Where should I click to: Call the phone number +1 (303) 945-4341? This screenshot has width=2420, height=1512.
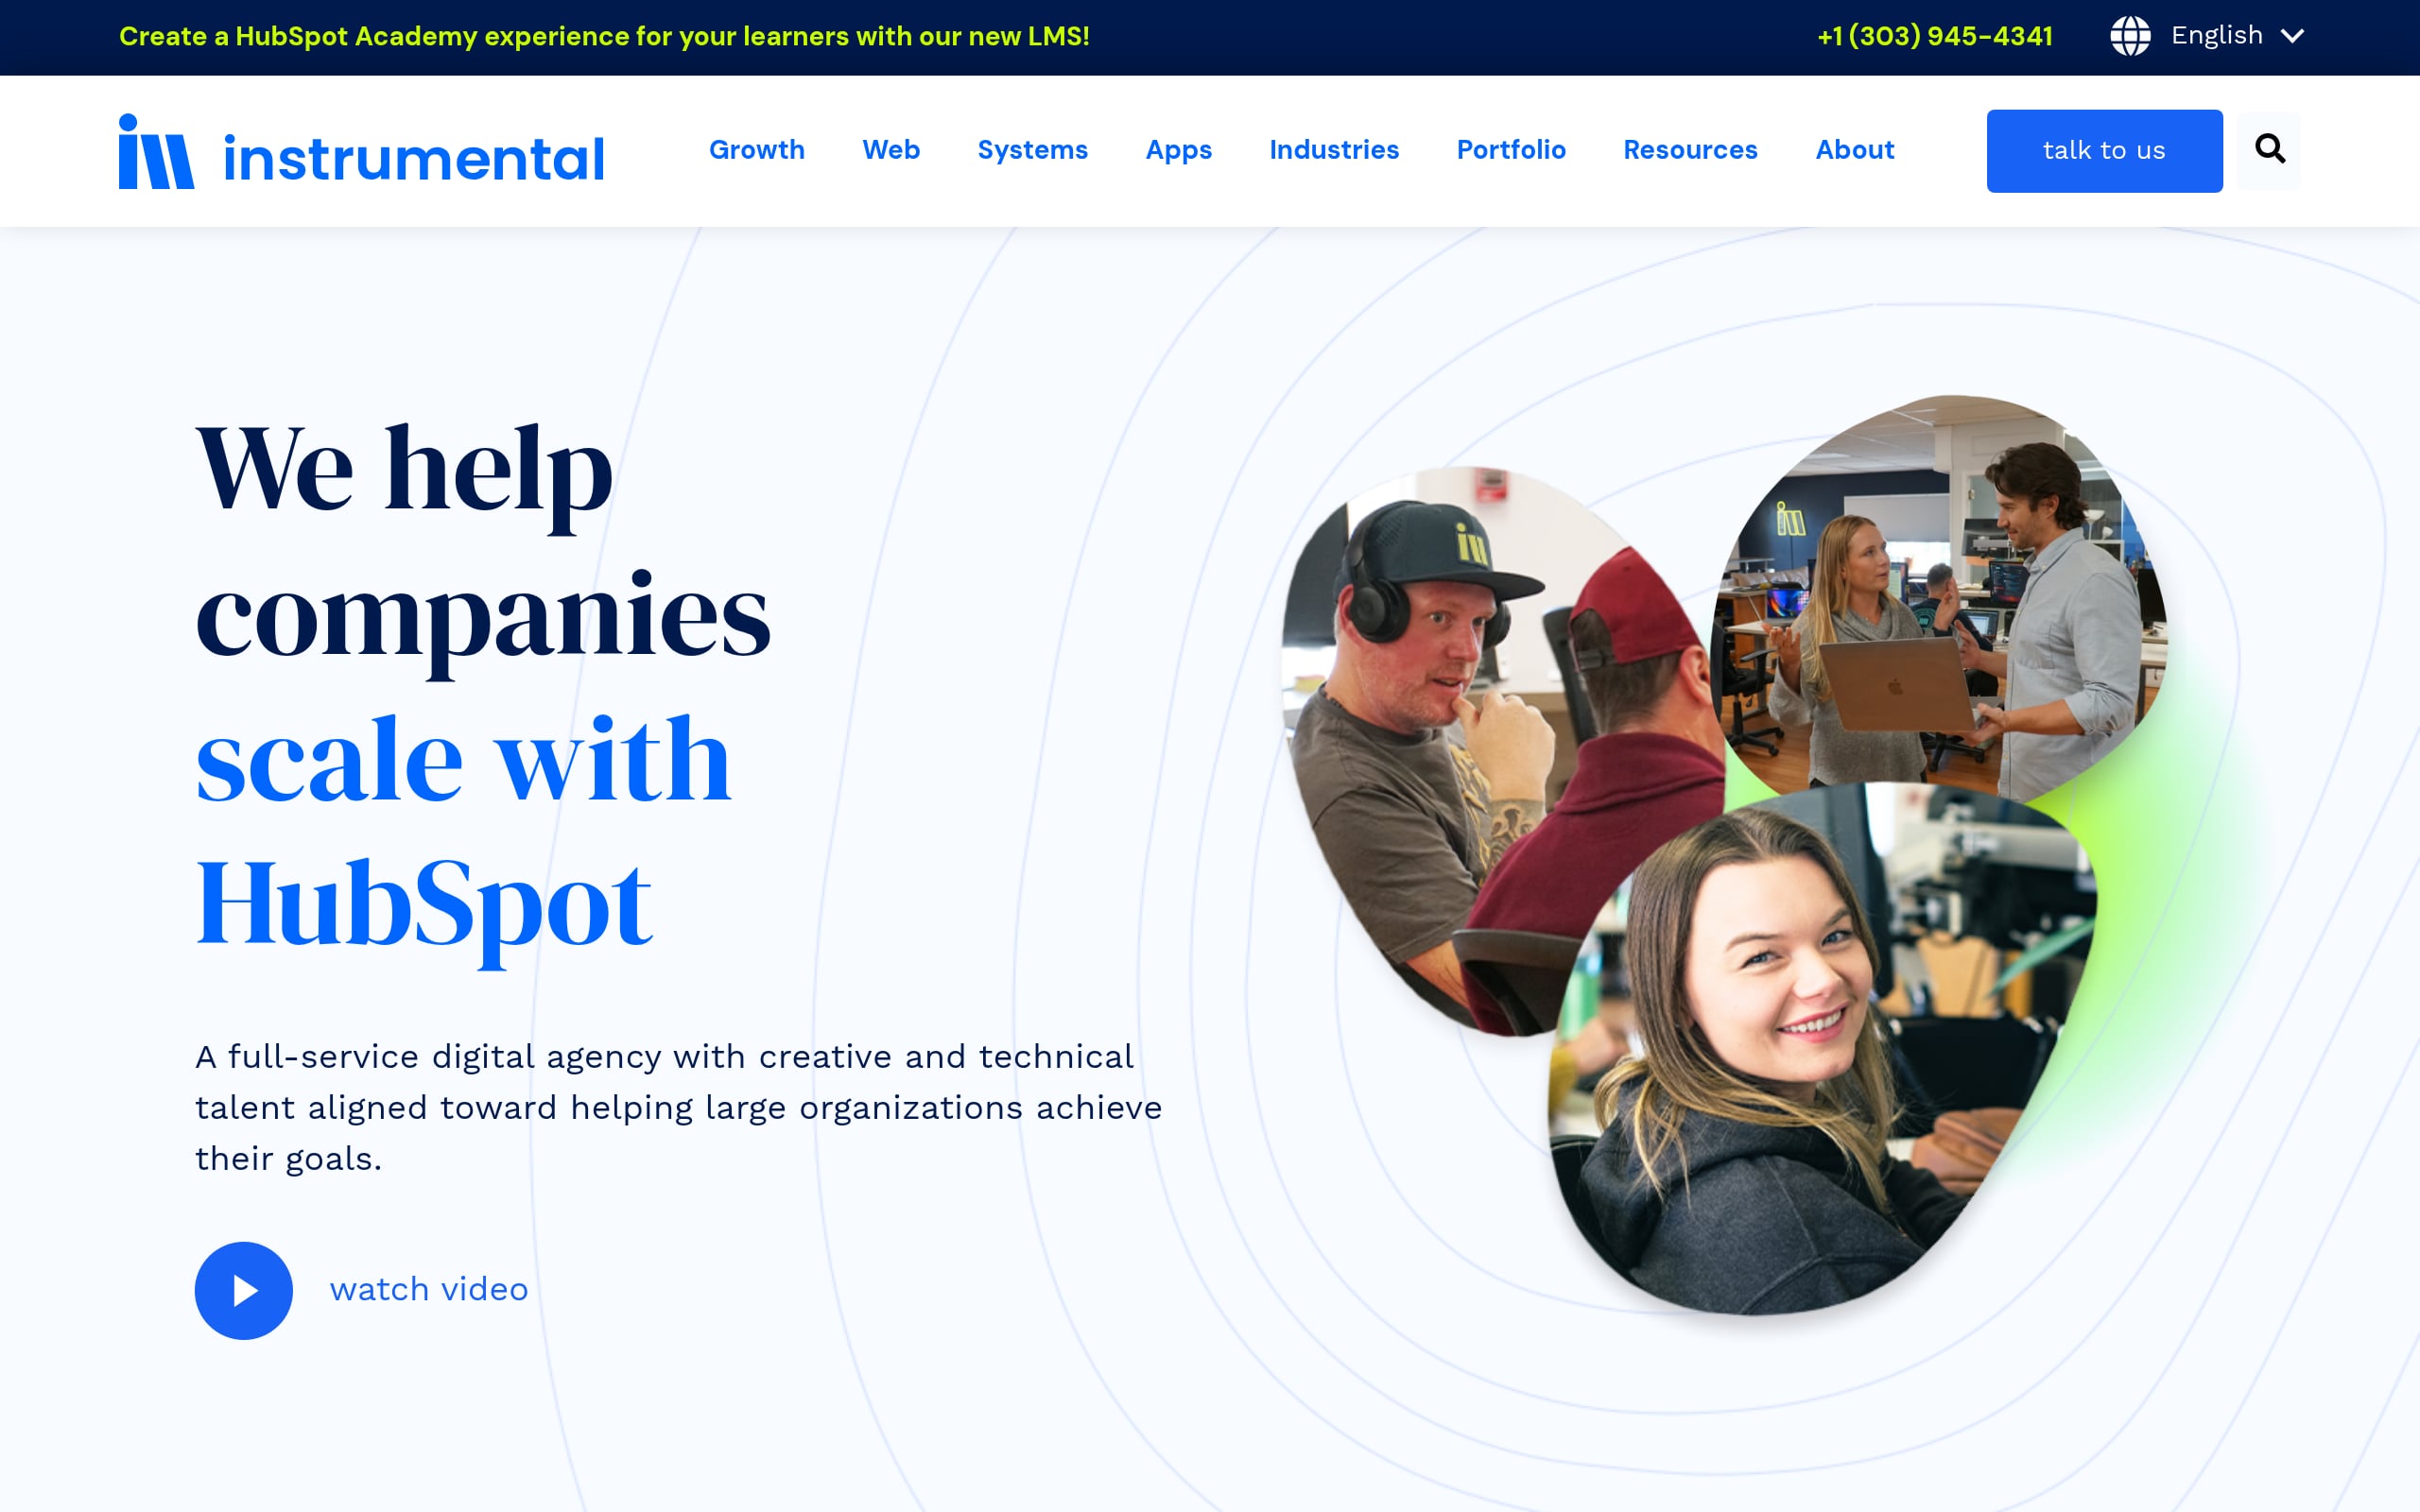[1934, 36]
